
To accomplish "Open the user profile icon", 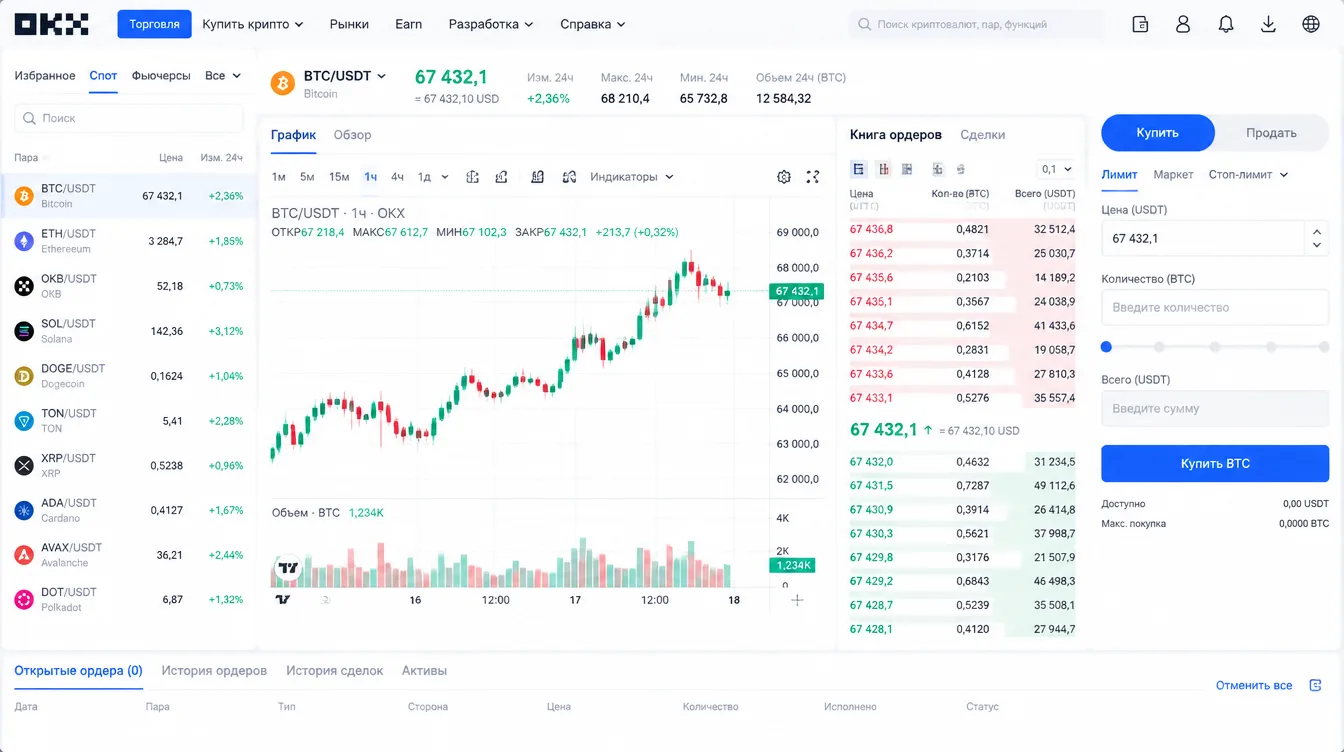I will (x=1183, y=24).
